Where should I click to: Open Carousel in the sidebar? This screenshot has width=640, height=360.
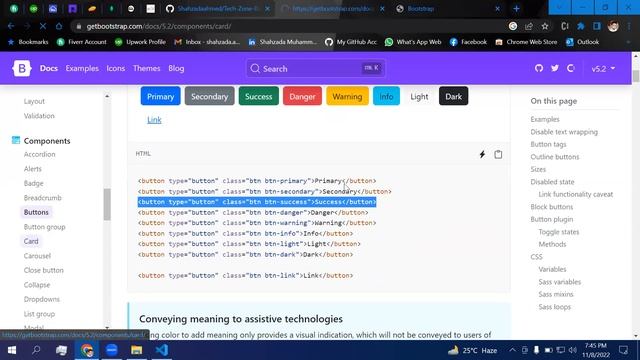[x=37, y=256]
